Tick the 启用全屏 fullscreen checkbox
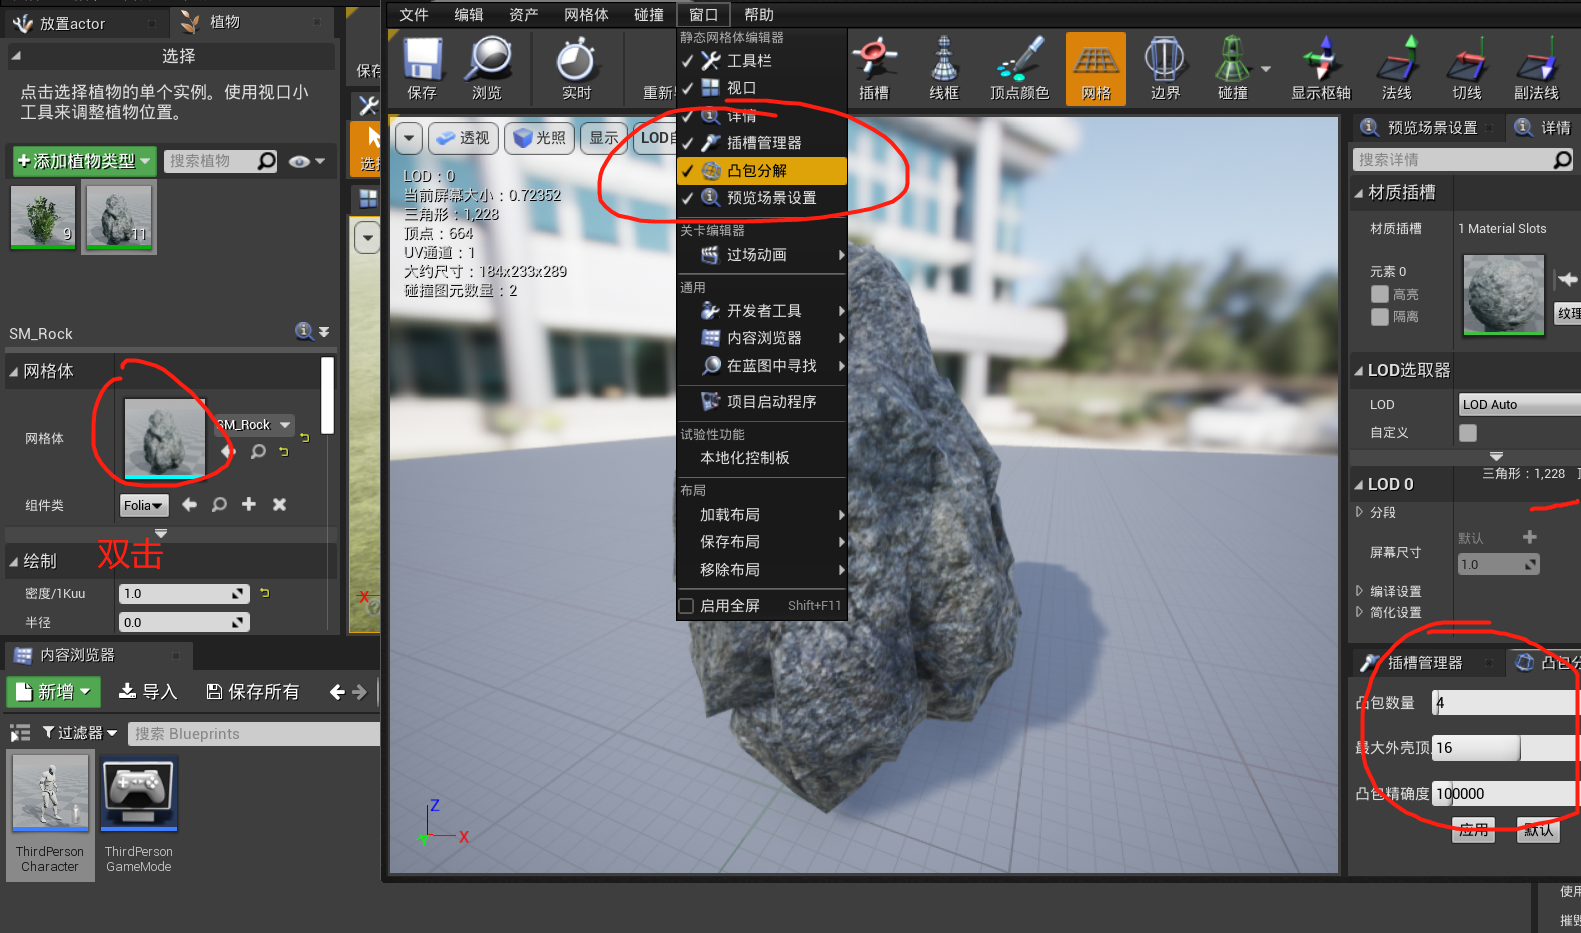Image resolution: width=1581 pixels, height=933 pixels. (x=686, y=606)
